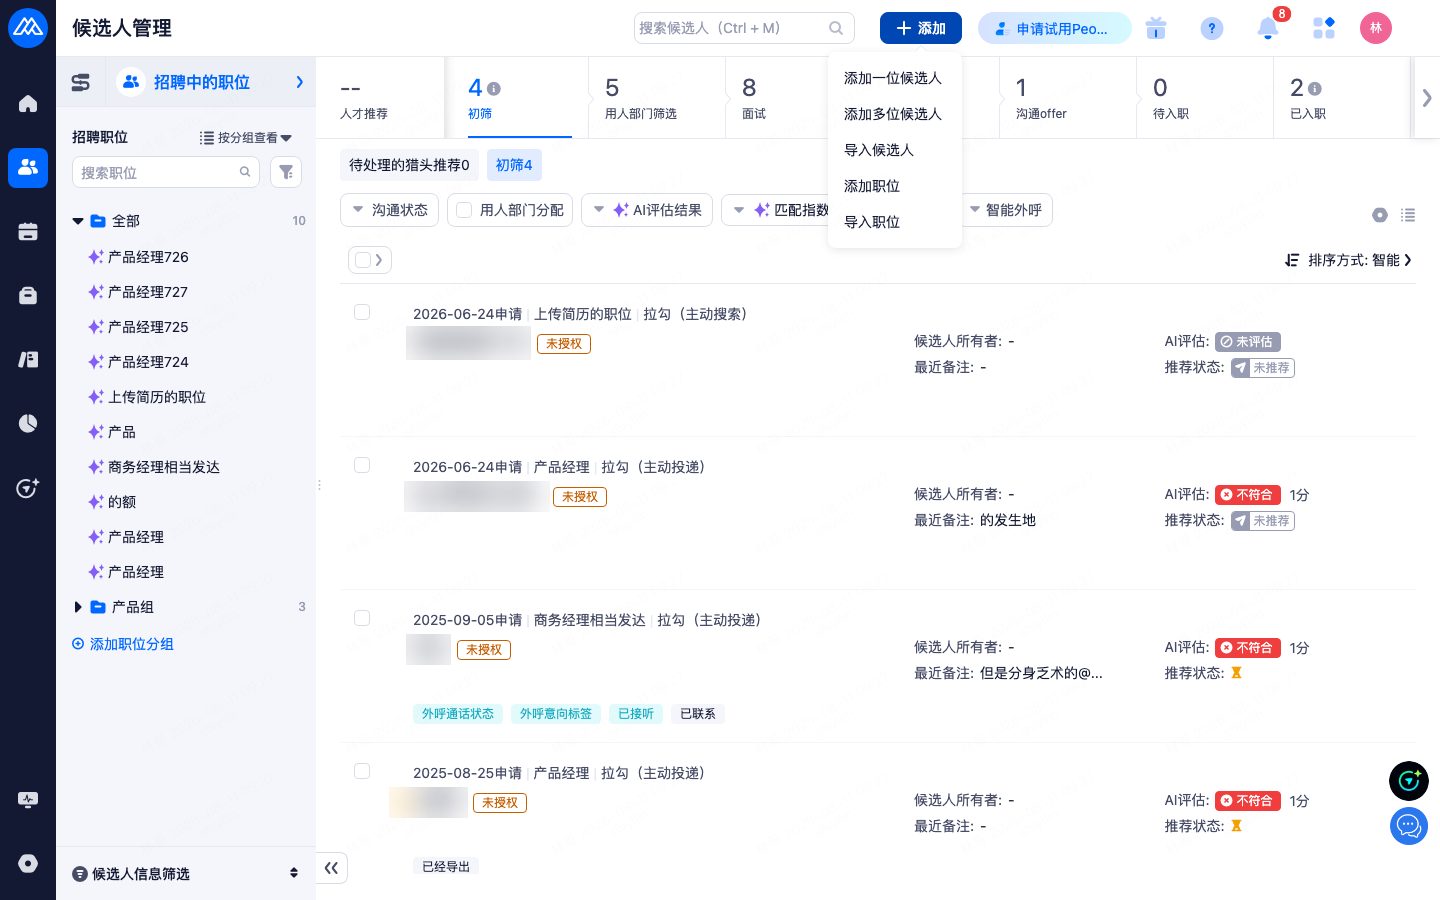Click the stacked-bars icon left of 招聘中的职位
Screen dimensions: 1440x900
[x=81, y=82]
